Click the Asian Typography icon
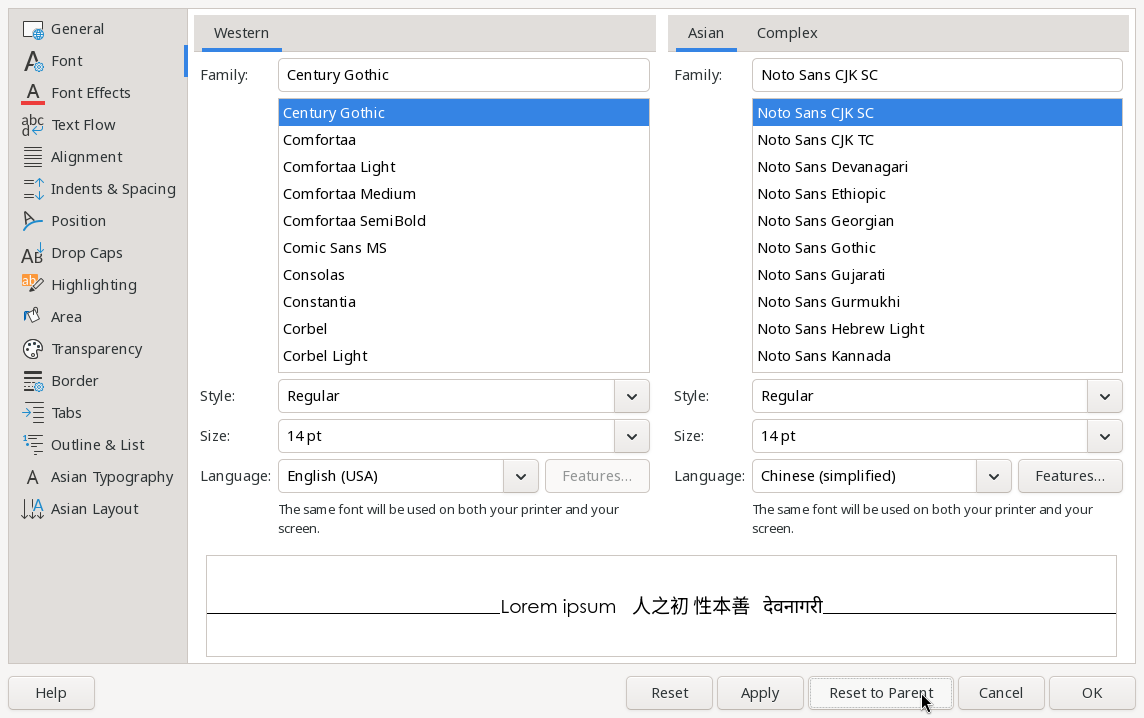 (x=33, y=477)
